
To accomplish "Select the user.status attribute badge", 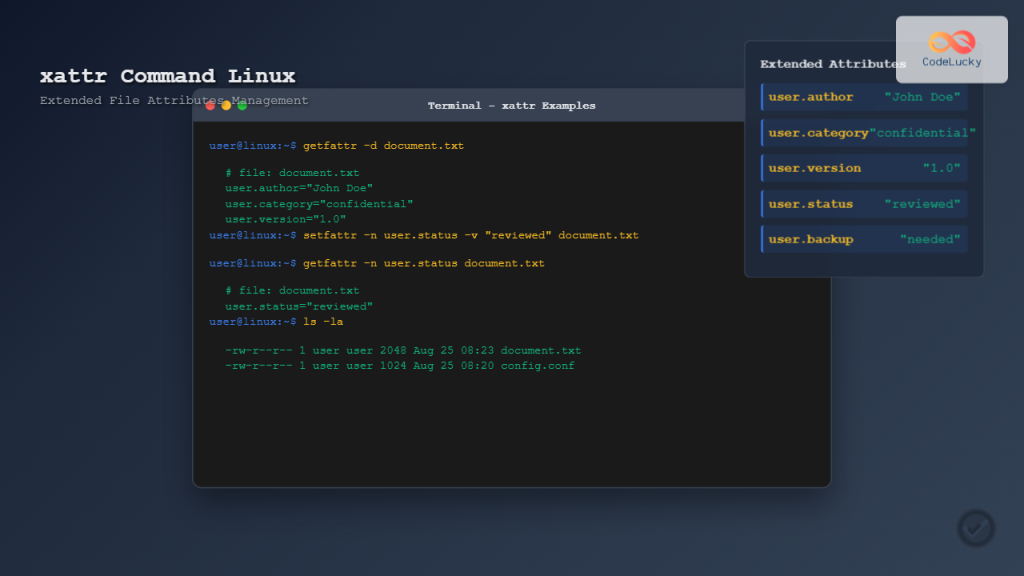I will (863, 203).
